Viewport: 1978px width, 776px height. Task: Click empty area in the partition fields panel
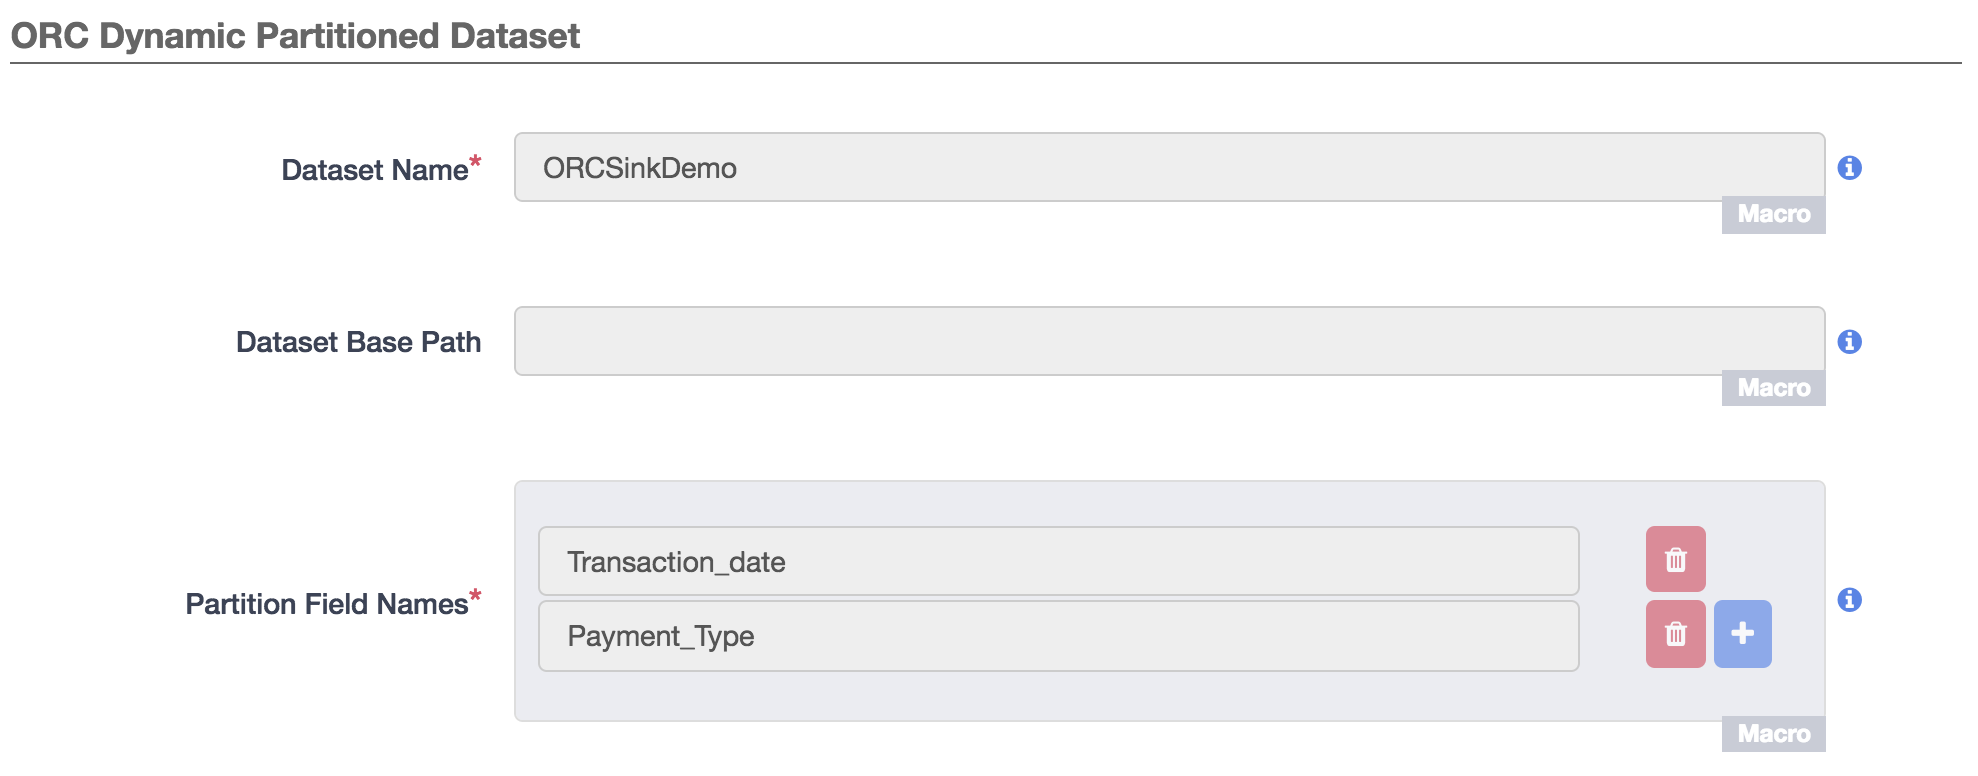coord(1100,696)
